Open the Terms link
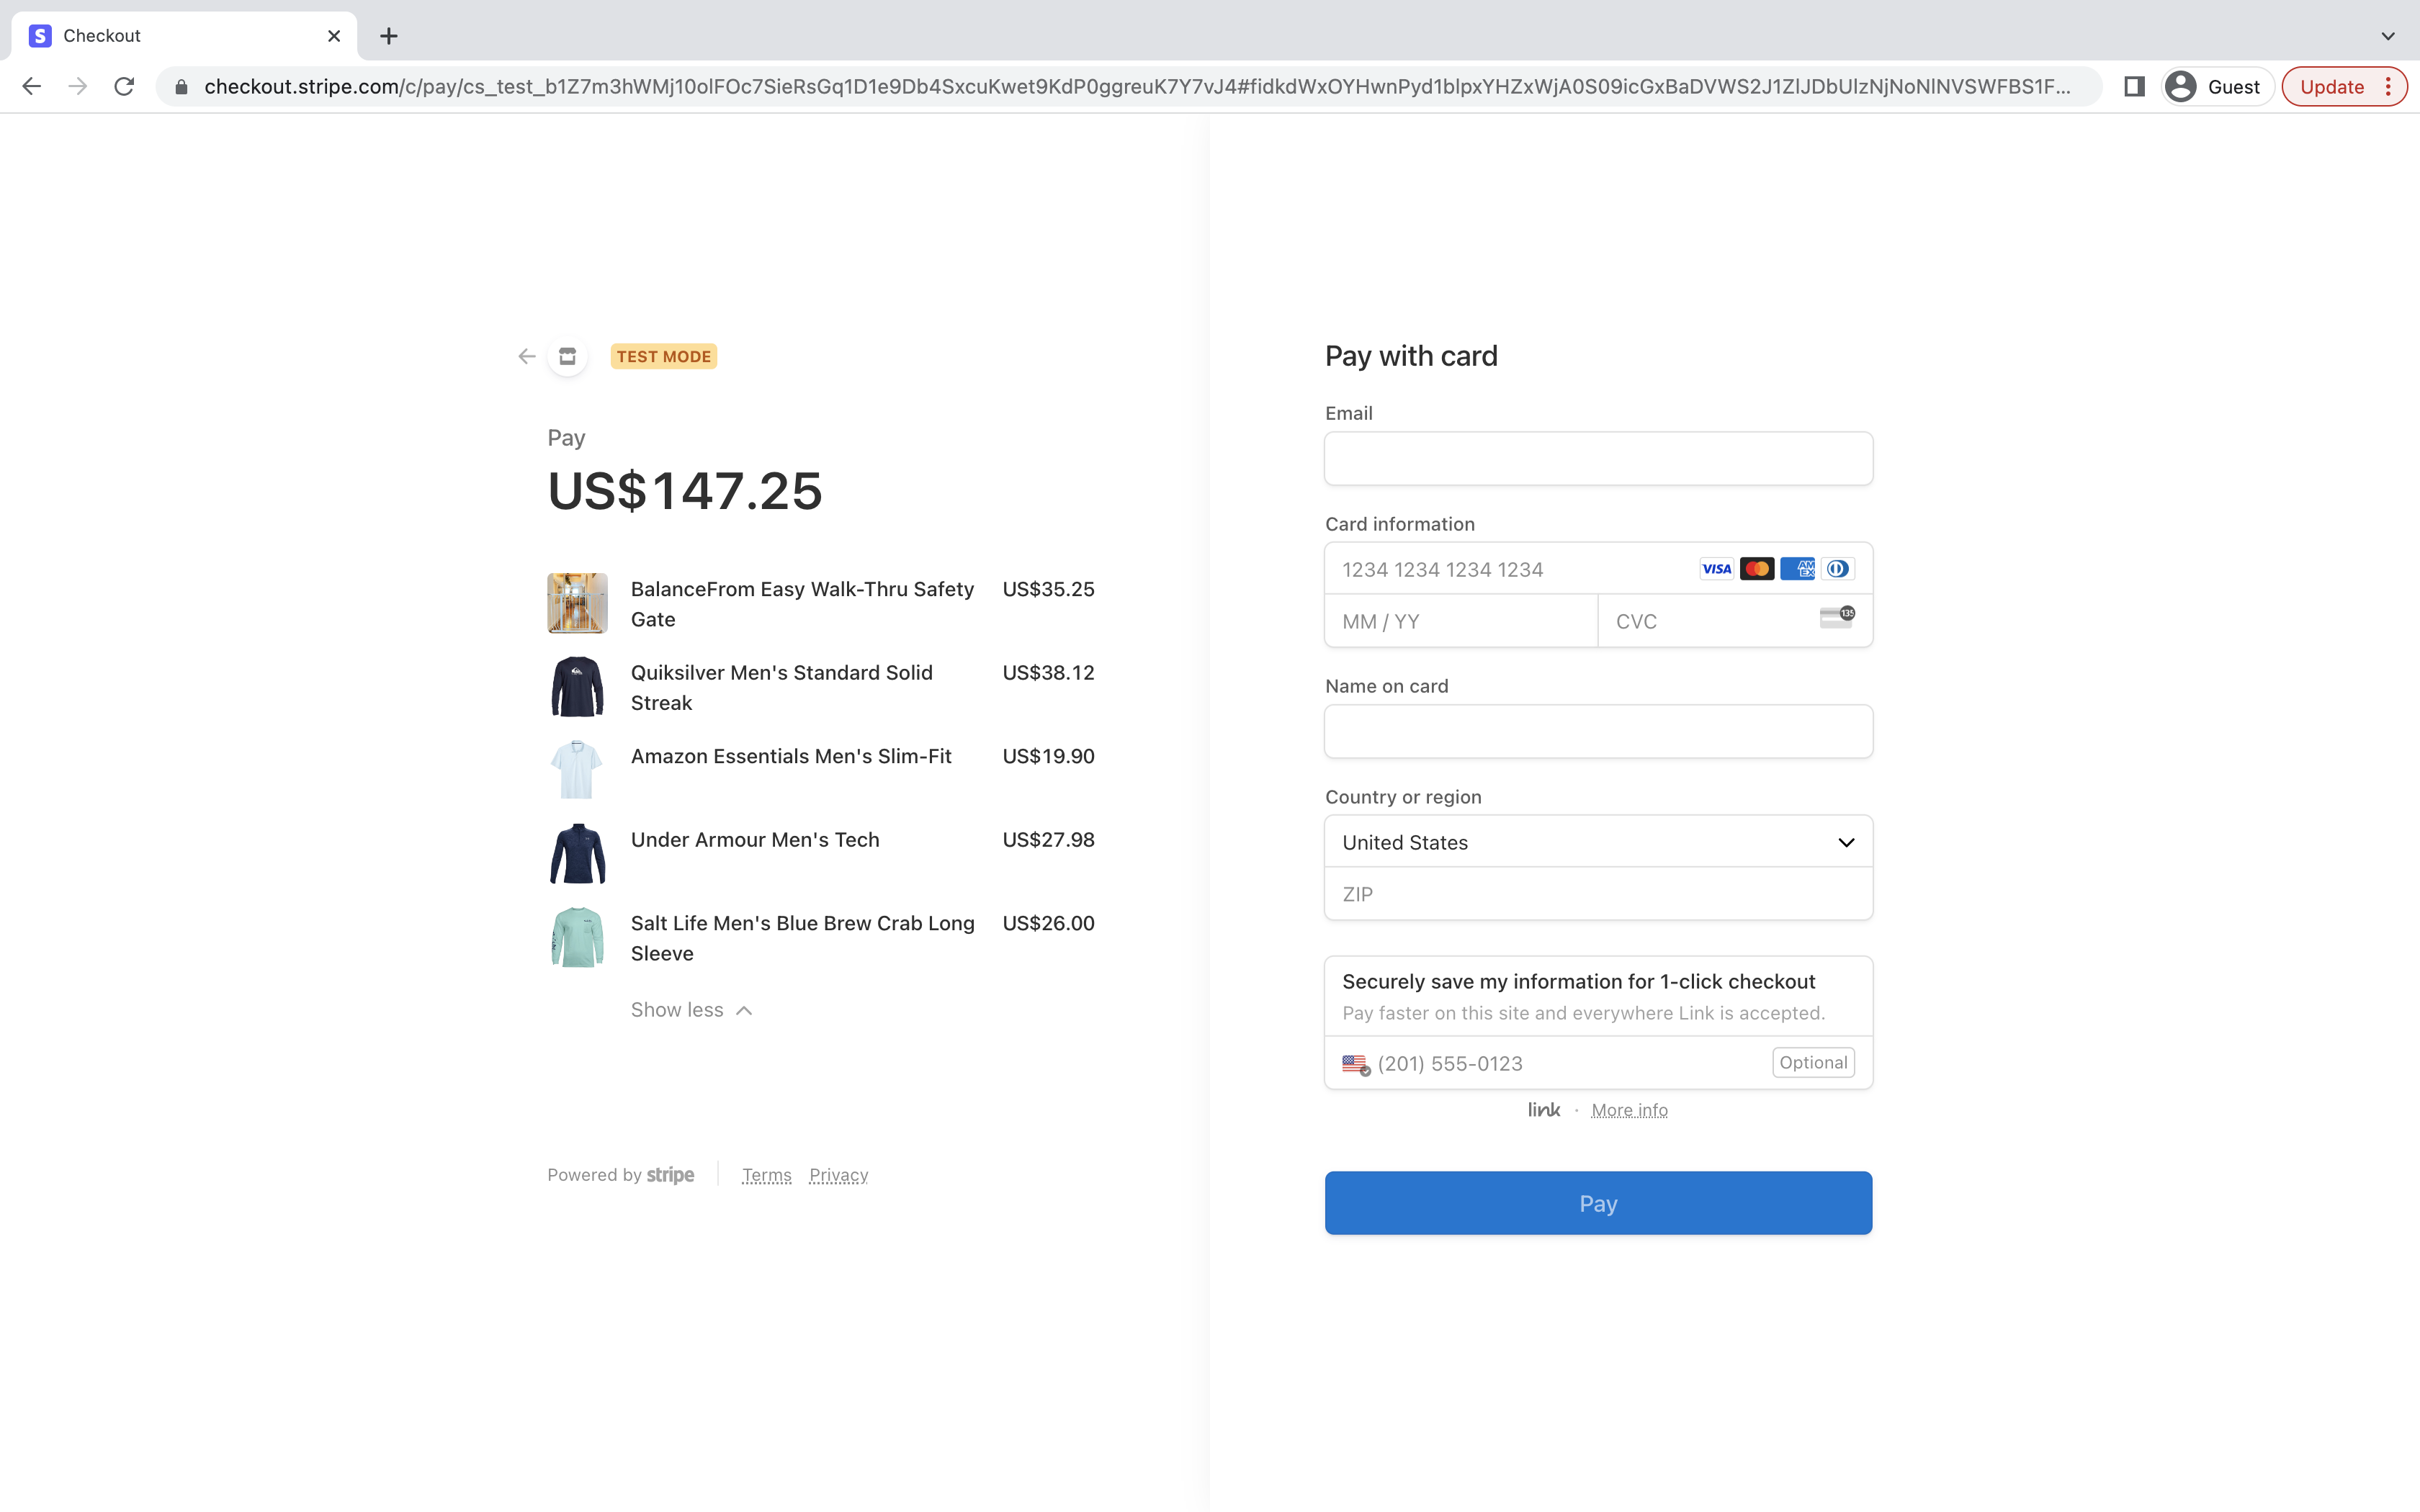 [x=767, y=1175]
